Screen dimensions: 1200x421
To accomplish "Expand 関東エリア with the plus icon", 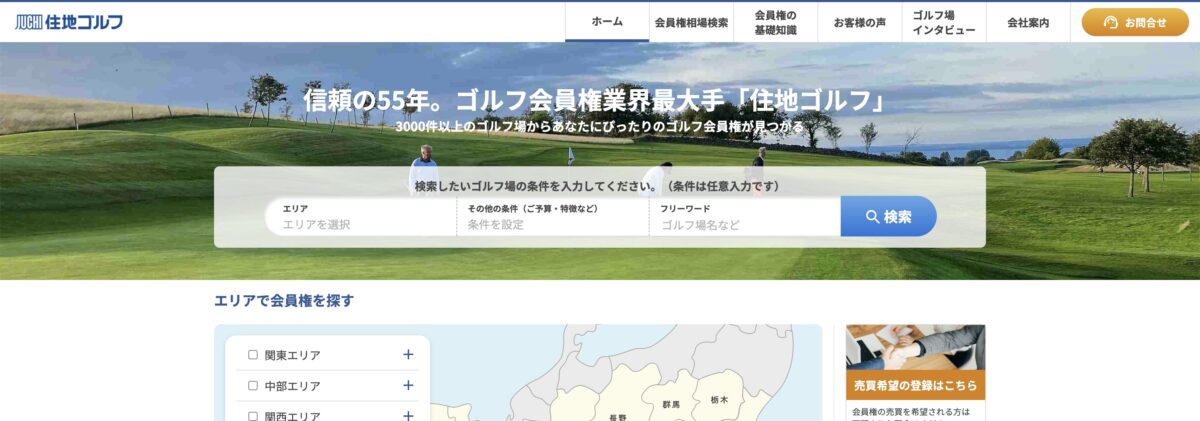I will [408, 355].
